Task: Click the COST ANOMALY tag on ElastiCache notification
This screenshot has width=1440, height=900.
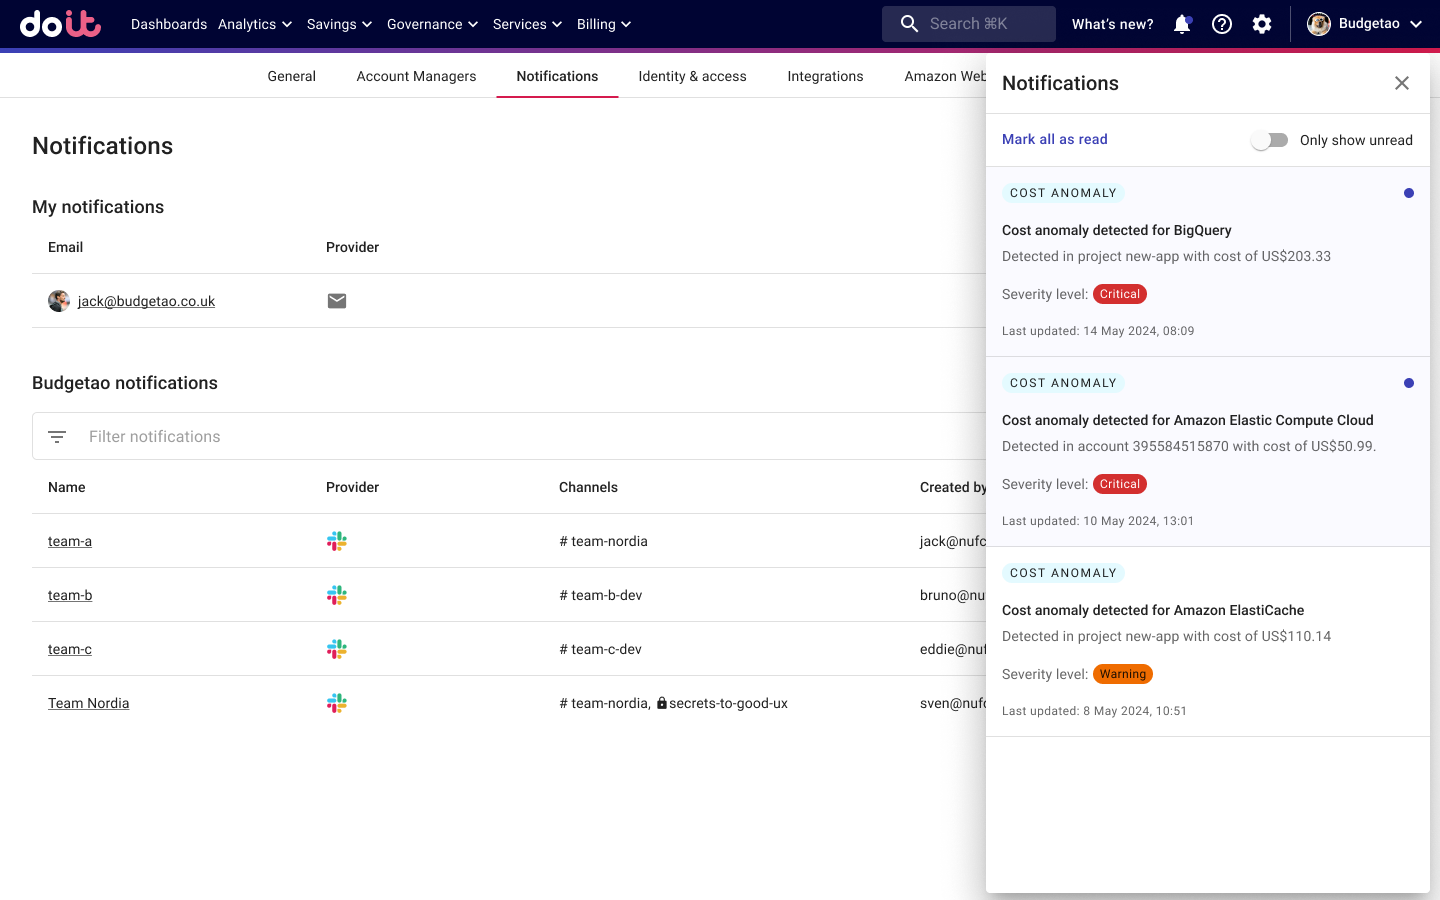Action: pyautogui.click(x=1063, y=573)
